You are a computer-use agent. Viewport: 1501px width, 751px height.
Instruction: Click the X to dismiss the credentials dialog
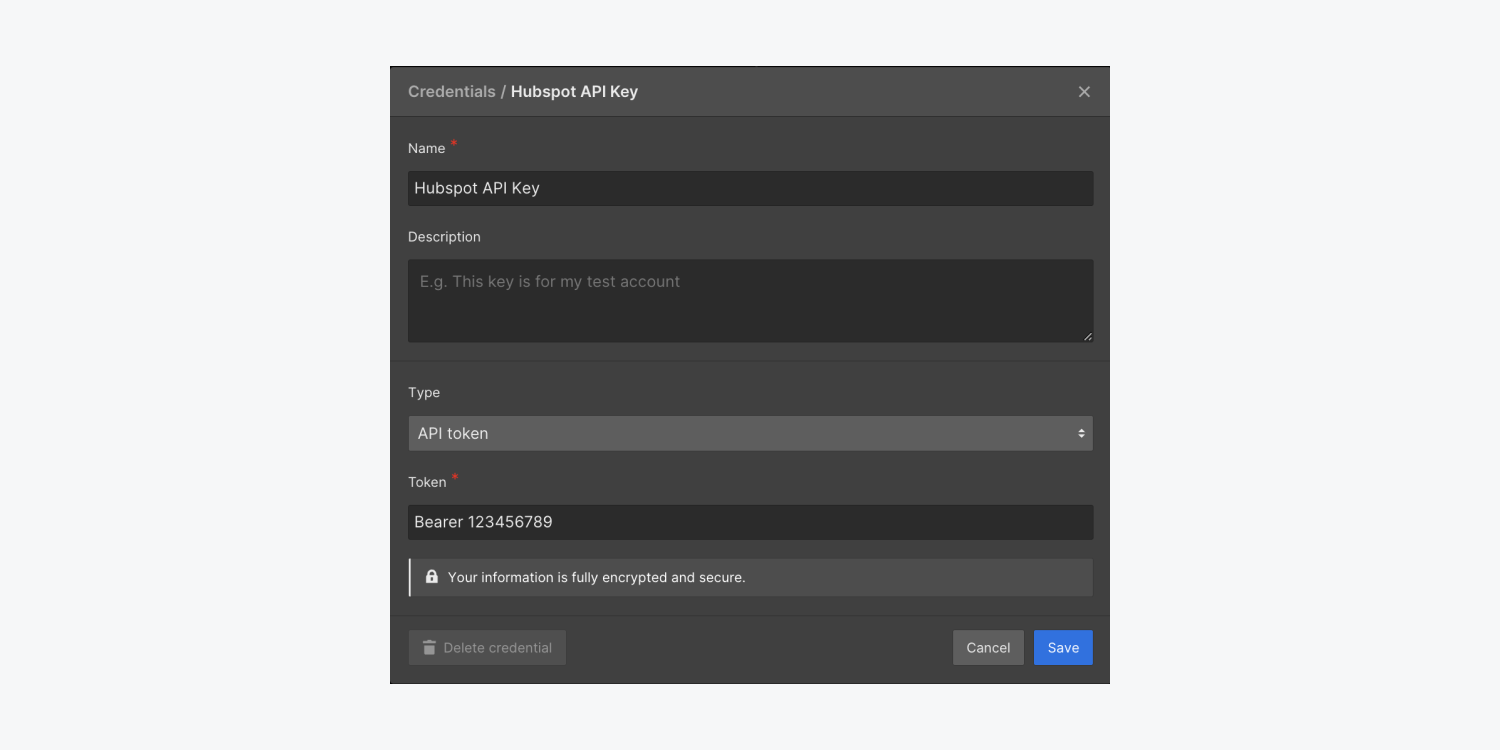[x=1084, y=91]
